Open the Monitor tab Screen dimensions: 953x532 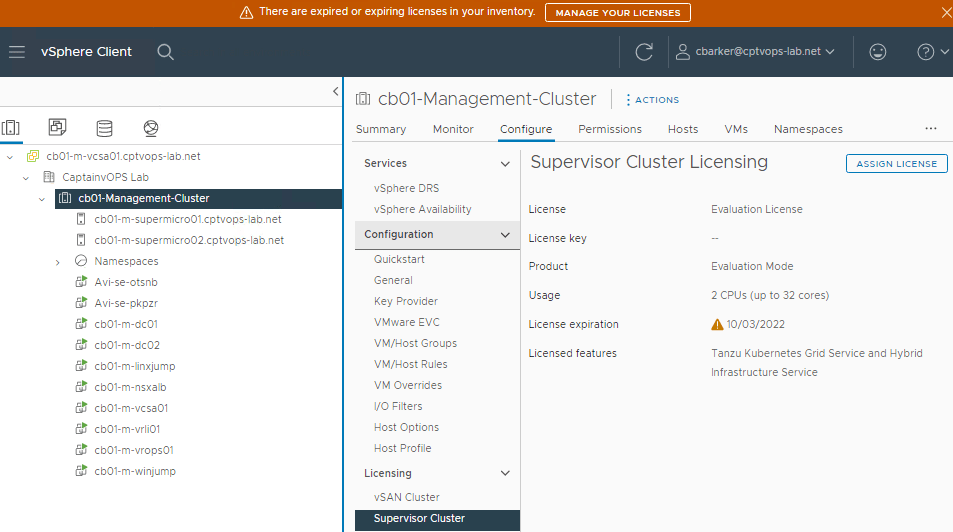(x=453, y=129)
